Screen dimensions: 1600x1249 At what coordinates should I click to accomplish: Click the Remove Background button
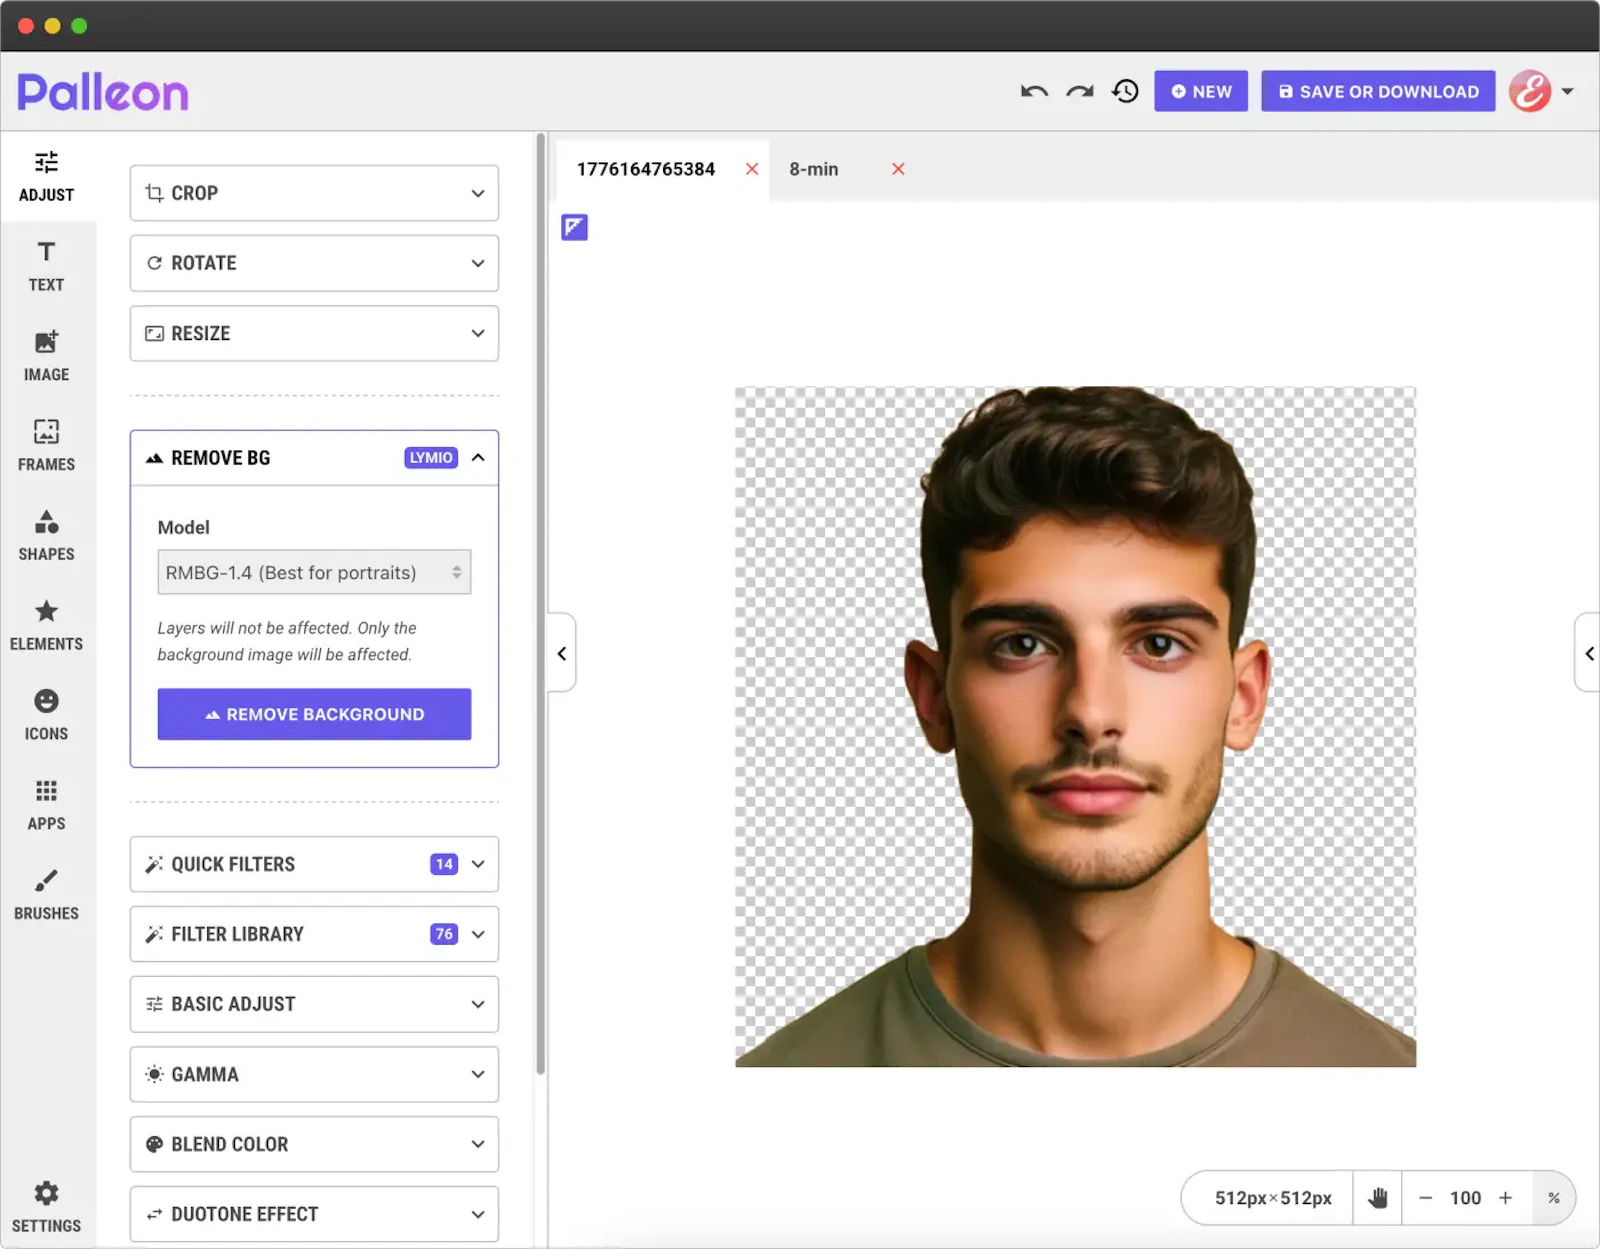tap(314, 714)
